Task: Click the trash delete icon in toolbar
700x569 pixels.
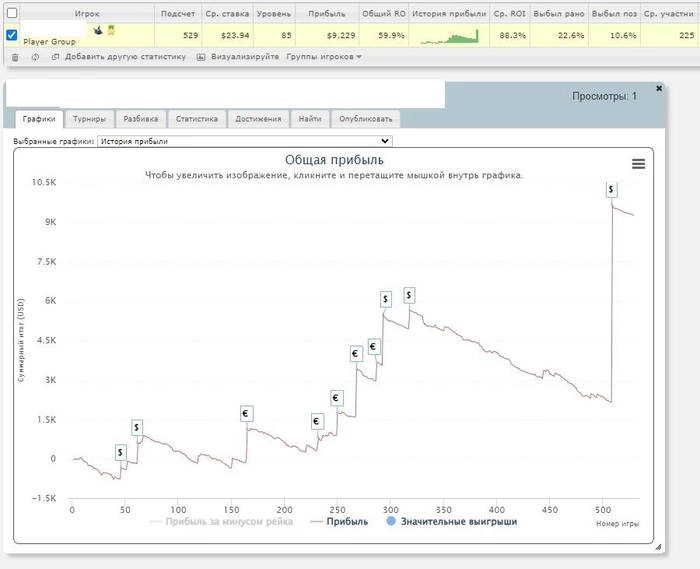Action: pyautogui.click(x=15, y=57)
